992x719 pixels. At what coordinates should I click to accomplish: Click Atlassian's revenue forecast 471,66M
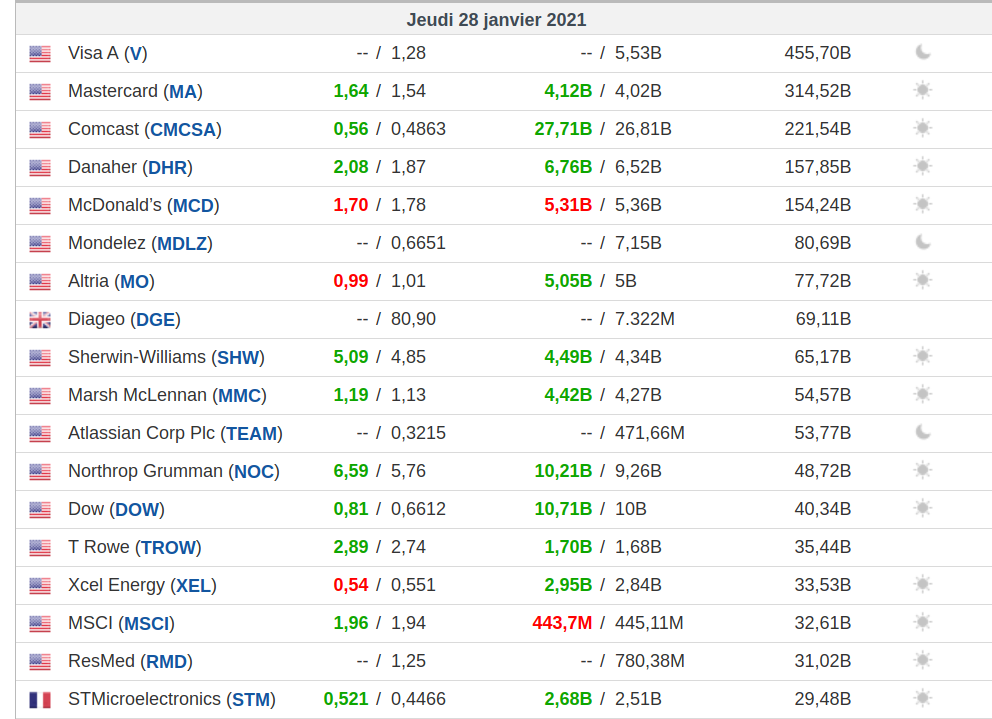click(x=650, y=433)
